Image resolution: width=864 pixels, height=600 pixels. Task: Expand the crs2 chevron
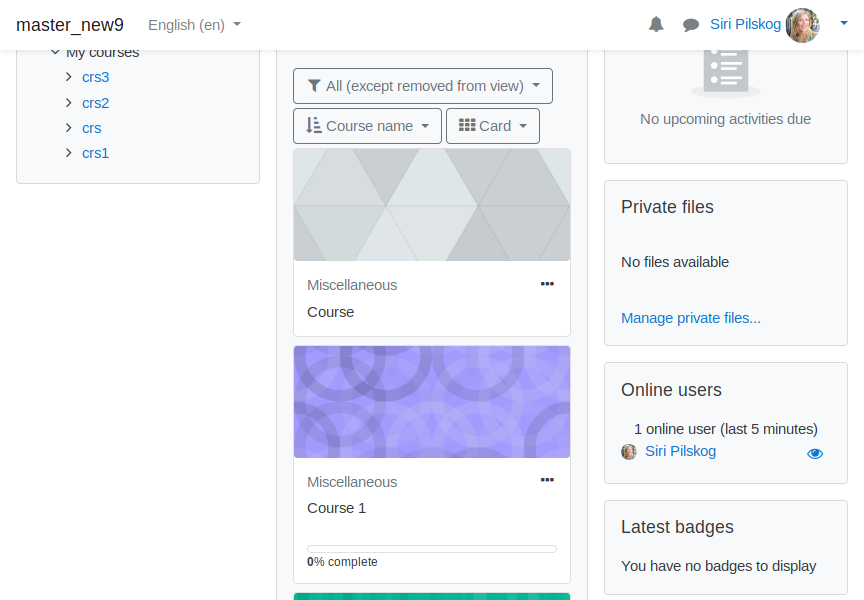(x=69, y=102)
